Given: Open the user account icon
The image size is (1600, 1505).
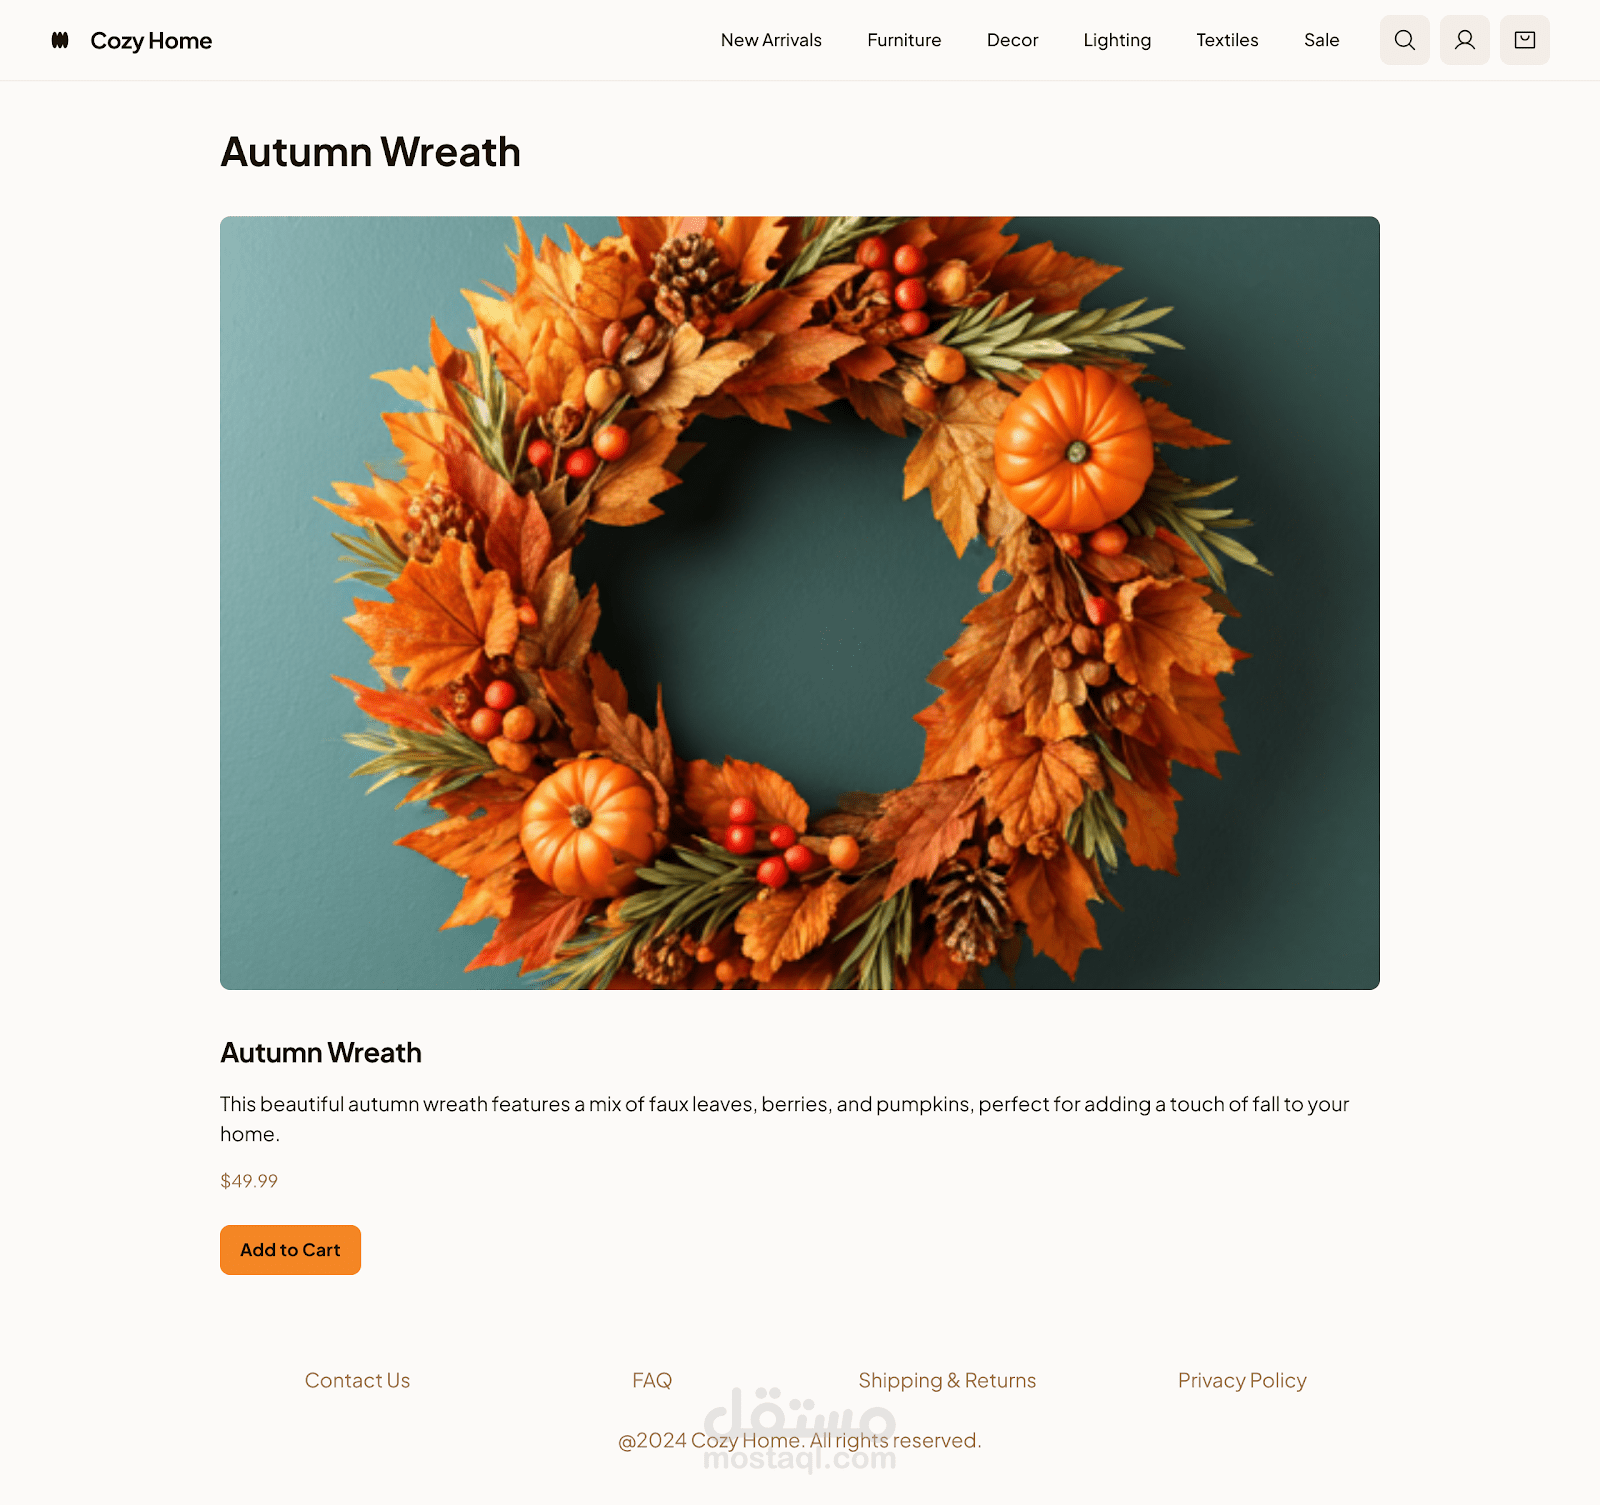Looking at the screenshot, I should click(1465, 40).
